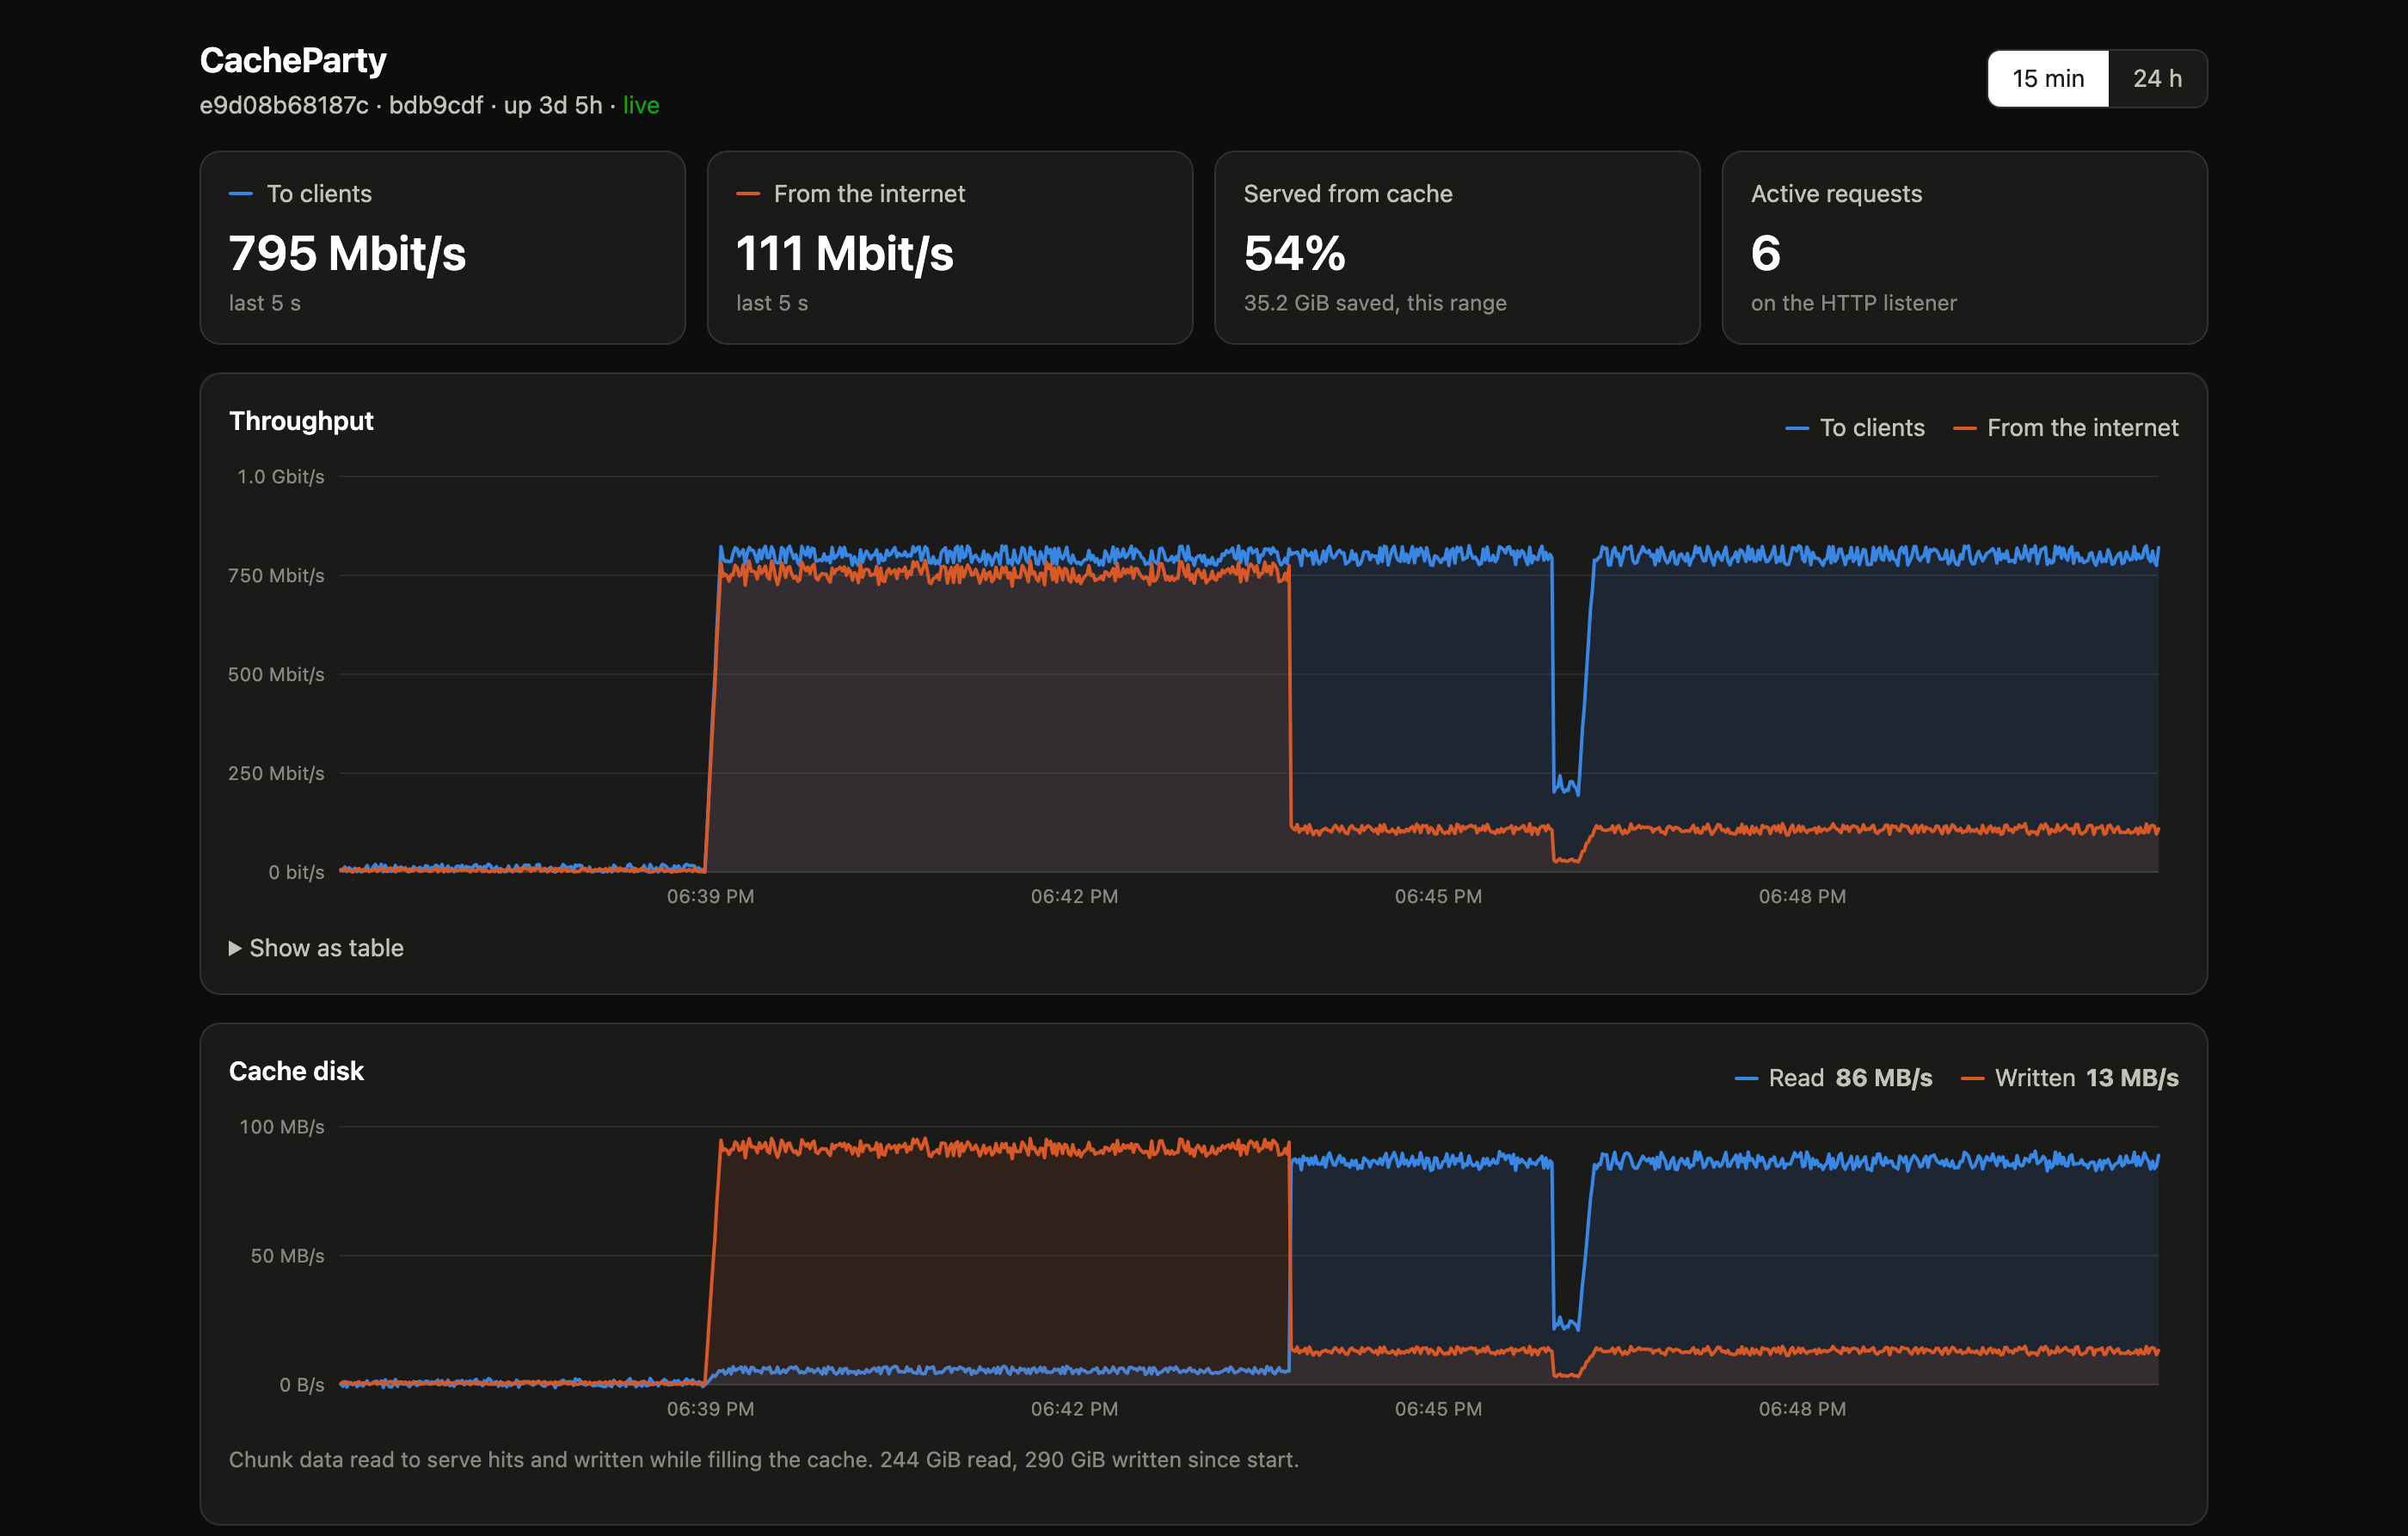This screenshot has width=2408, height=1536.
Task: Click the Read 86 MB/s legend entry
Action: pos(1833,1077)
